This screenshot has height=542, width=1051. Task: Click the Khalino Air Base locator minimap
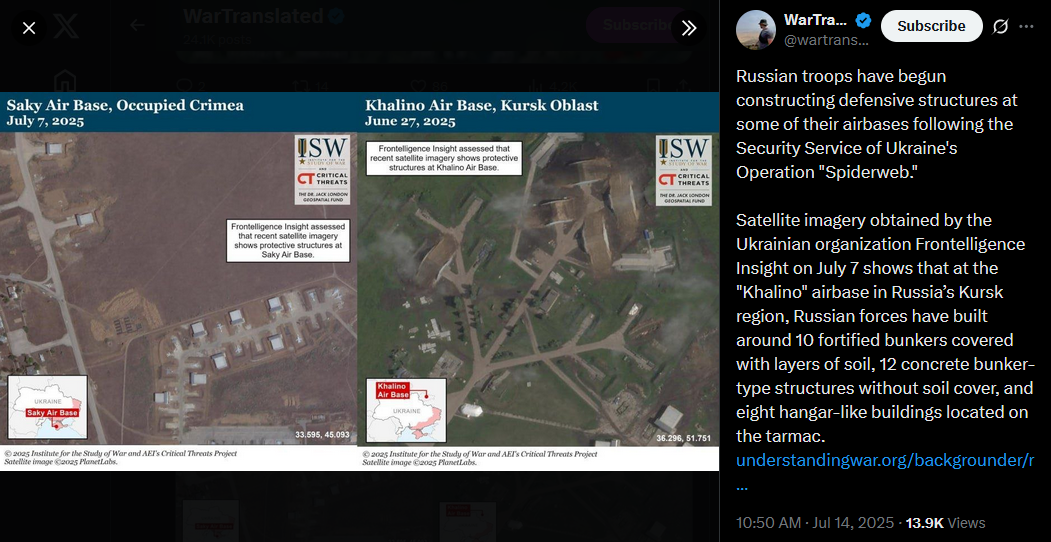coord(406,410)
